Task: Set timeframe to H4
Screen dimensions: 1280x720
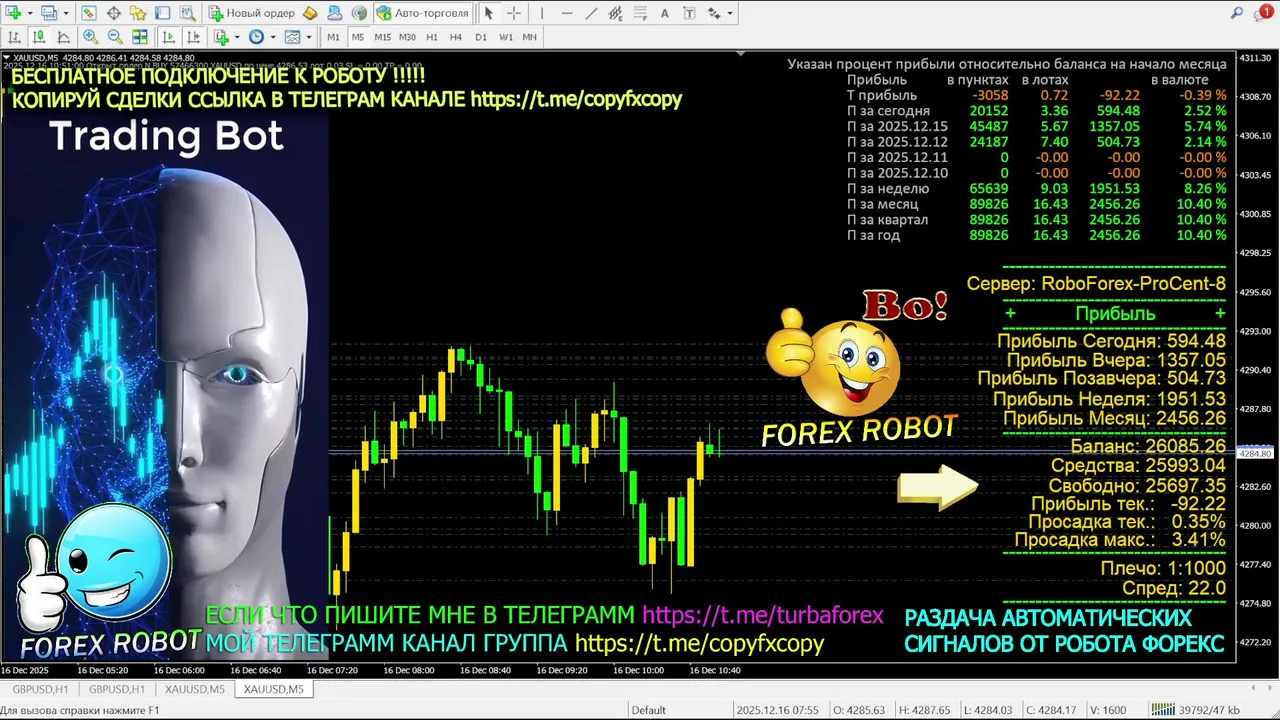Action: (x=456, y=37)
